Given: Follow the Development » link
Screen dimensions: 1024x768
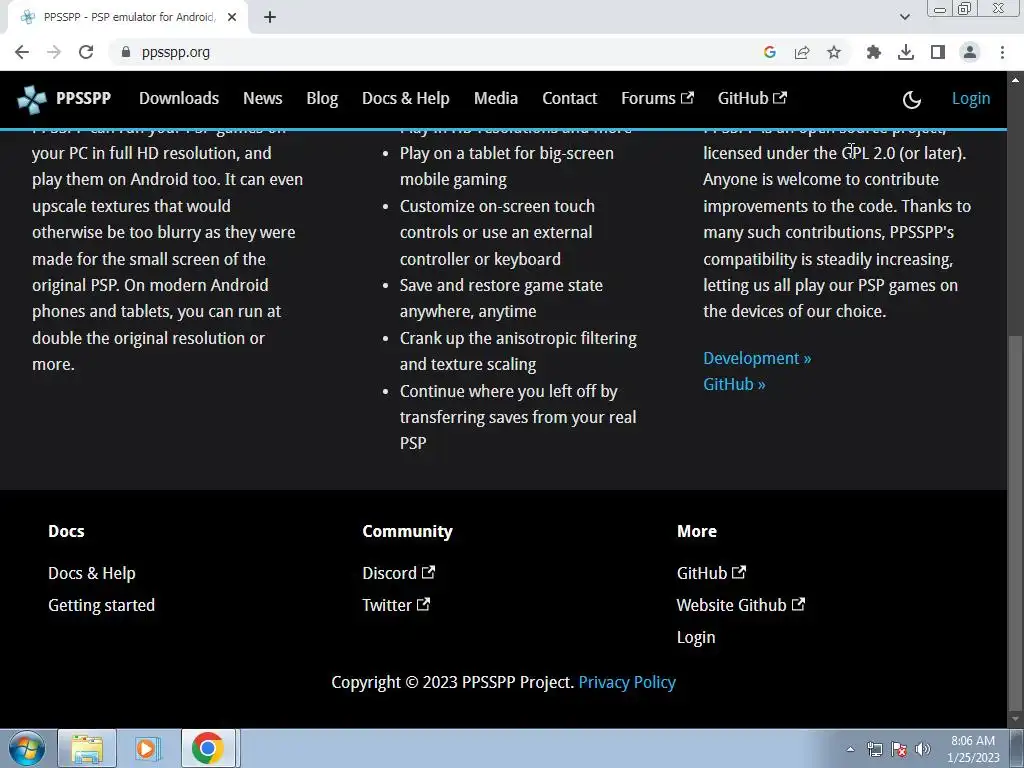Looking at the screenshot, I should click(757, 359).
